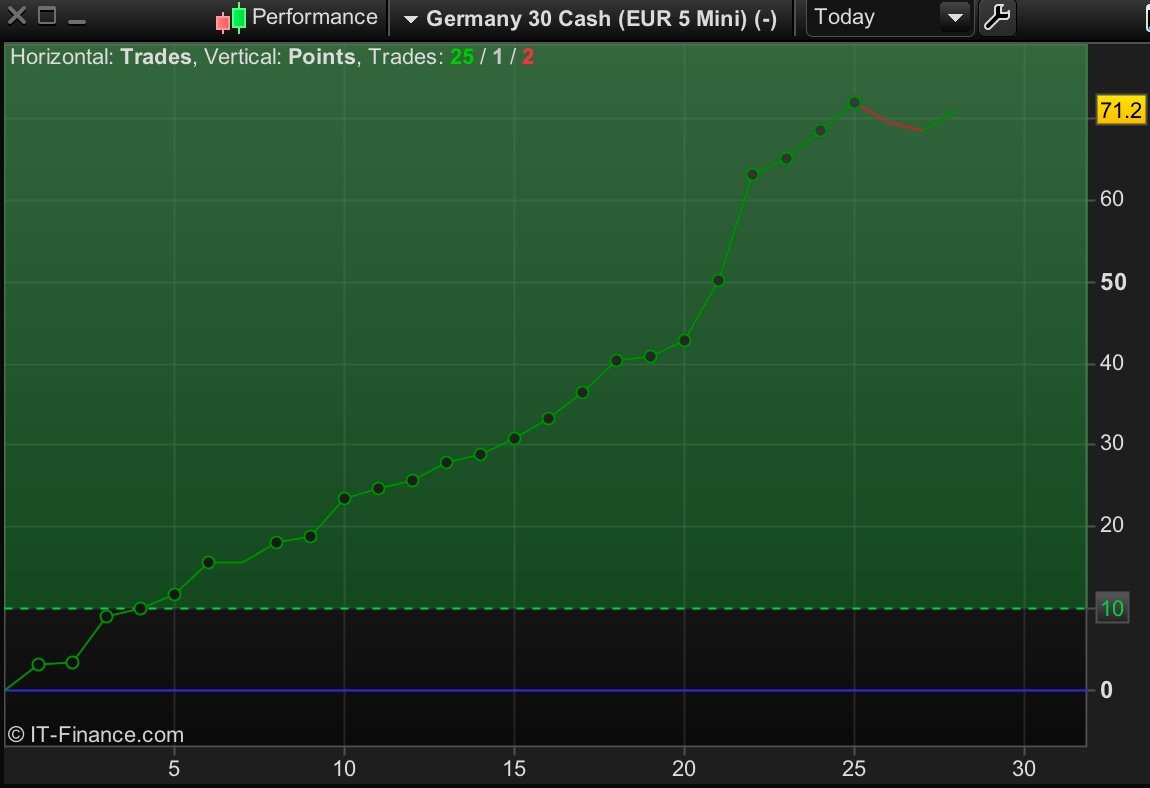The height and width of the screenshot is (788, 1150).
Task: Close the performance window
Action: coord(17,15)
